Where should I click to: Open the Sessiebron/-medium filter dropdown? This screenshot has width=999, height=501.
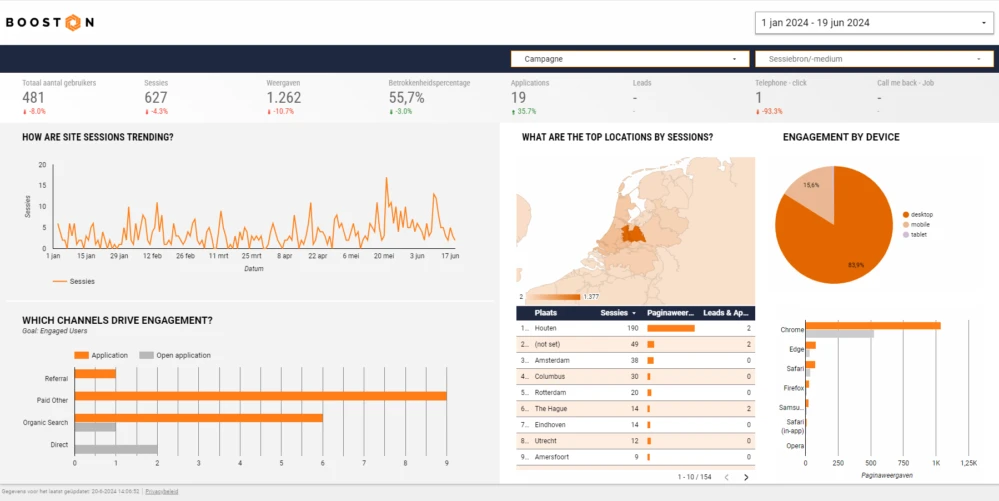tap(874, 59)
